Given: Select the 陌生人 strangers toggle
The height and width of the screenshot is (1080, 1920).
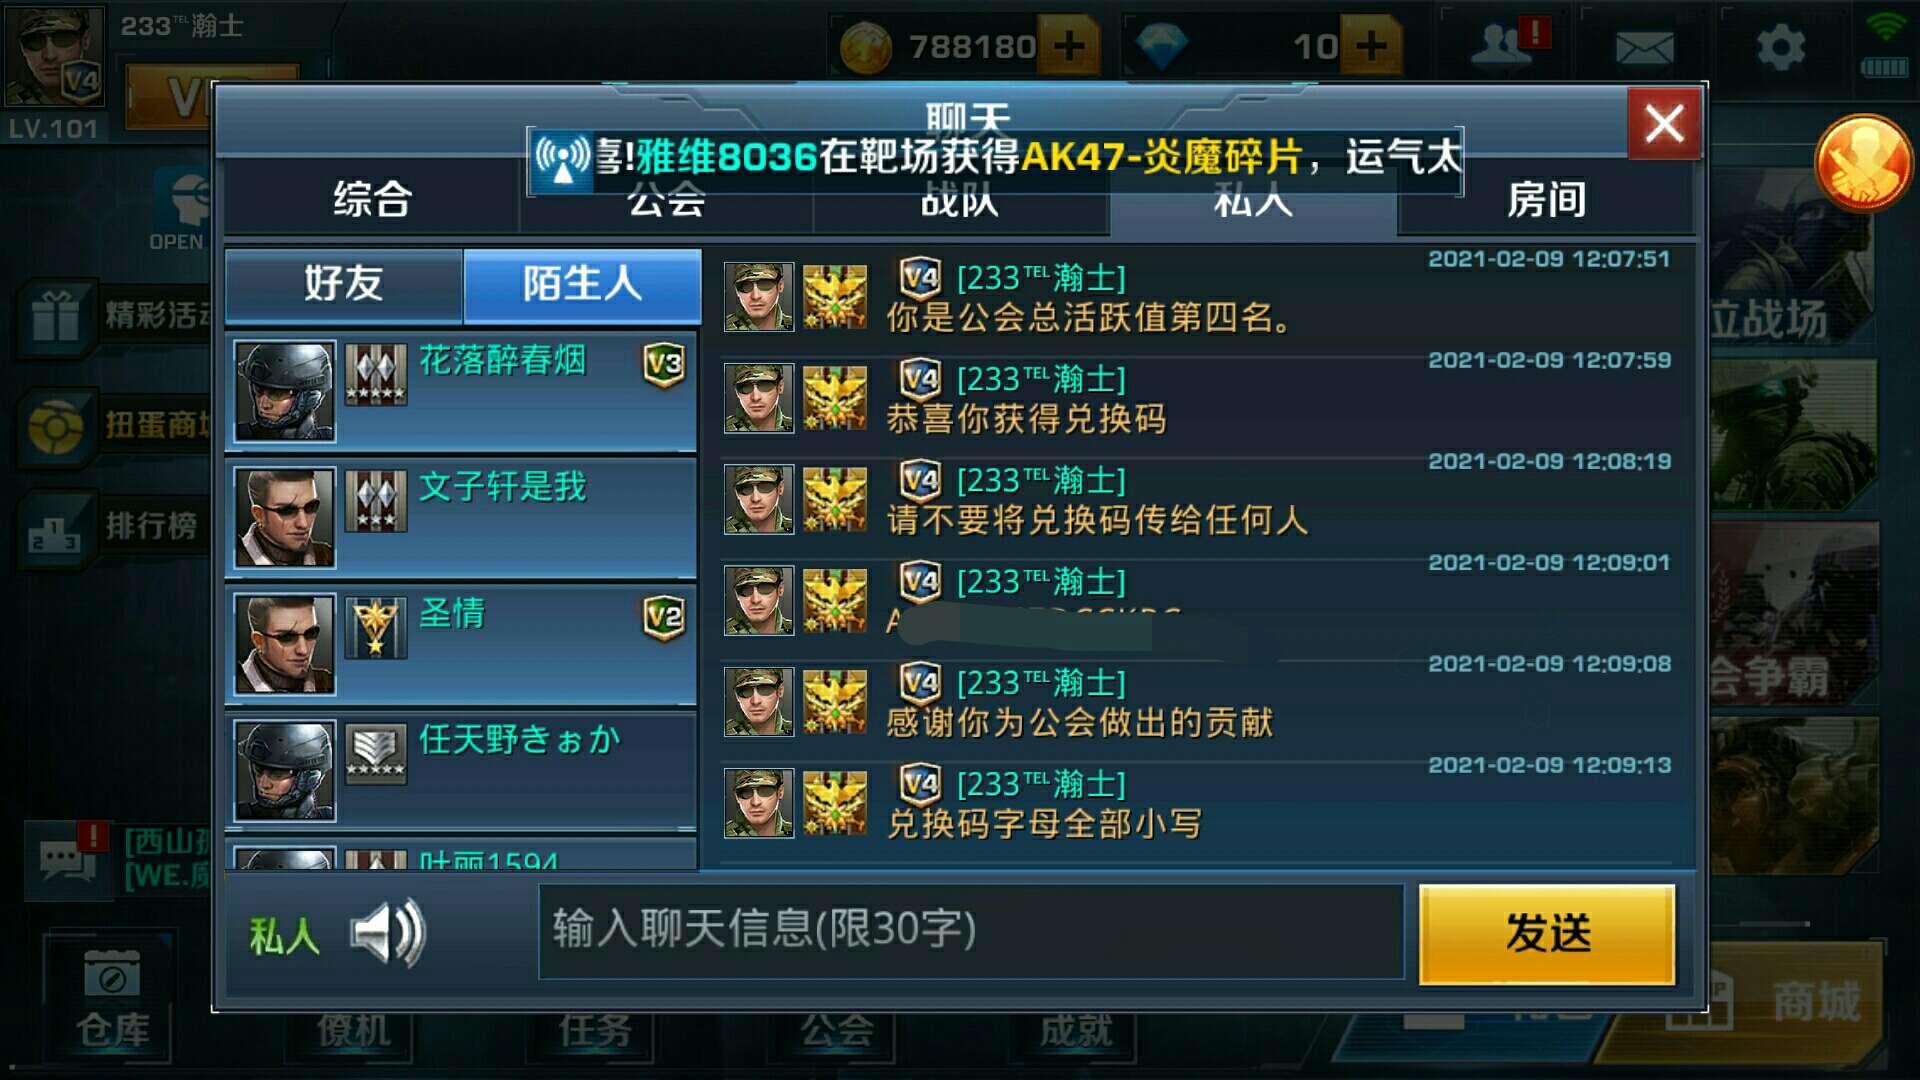Looking at the screenshot, I should [x=582, y=284].
